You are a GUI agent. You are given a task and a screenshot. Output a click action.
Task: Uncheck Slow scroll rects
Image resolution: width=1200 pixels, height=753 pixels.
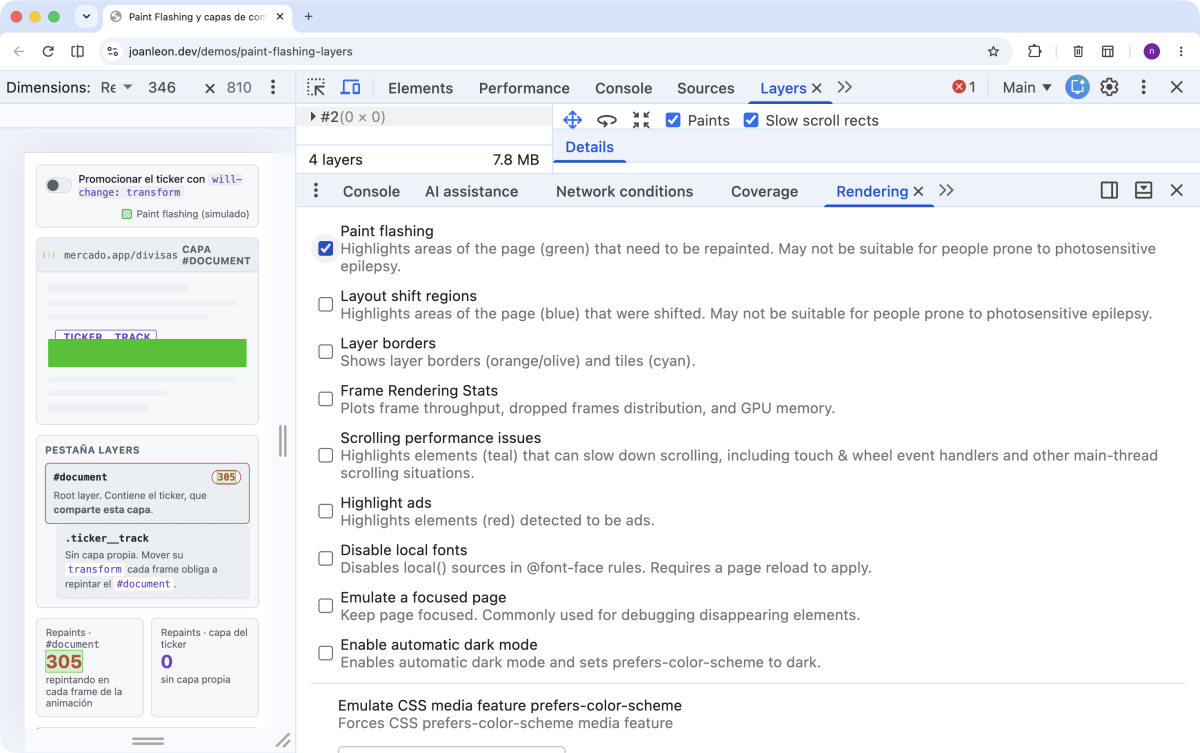coord(751,120)
